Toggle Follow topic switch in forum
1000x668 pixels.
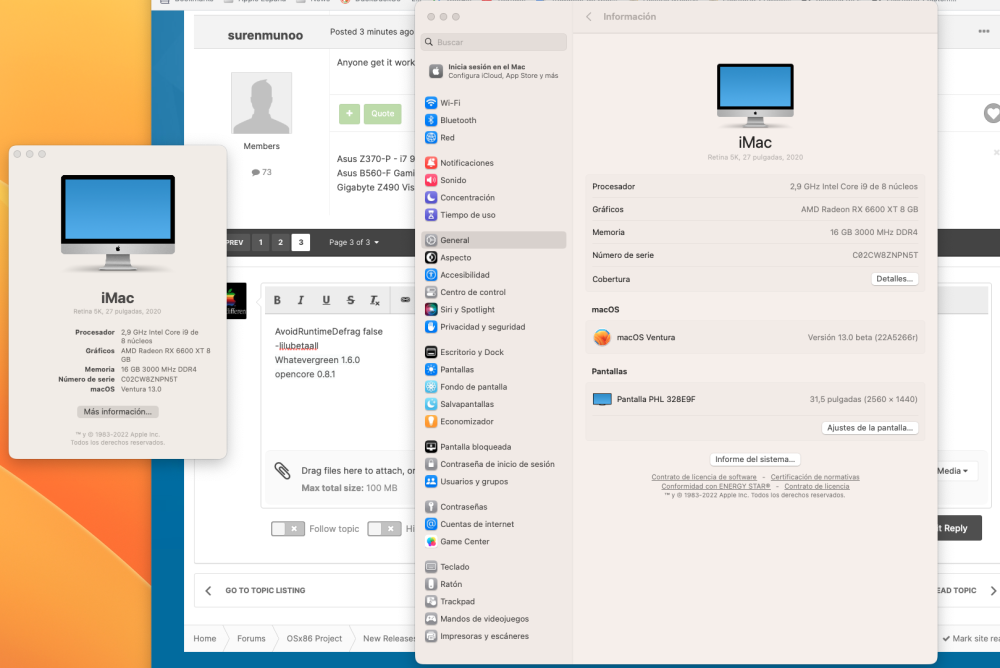(288, 528)
